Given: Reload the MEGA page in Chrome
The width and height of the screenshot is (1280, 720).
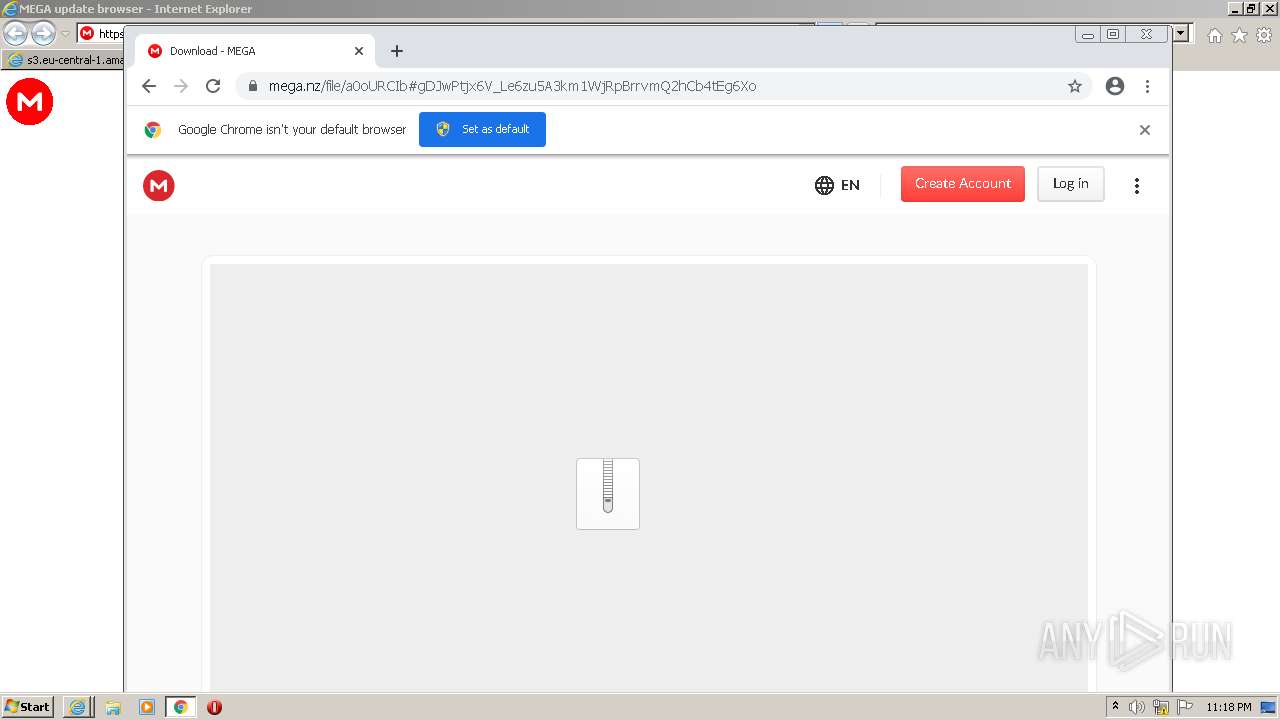Looking at the screenshot, I should point(213,86).
